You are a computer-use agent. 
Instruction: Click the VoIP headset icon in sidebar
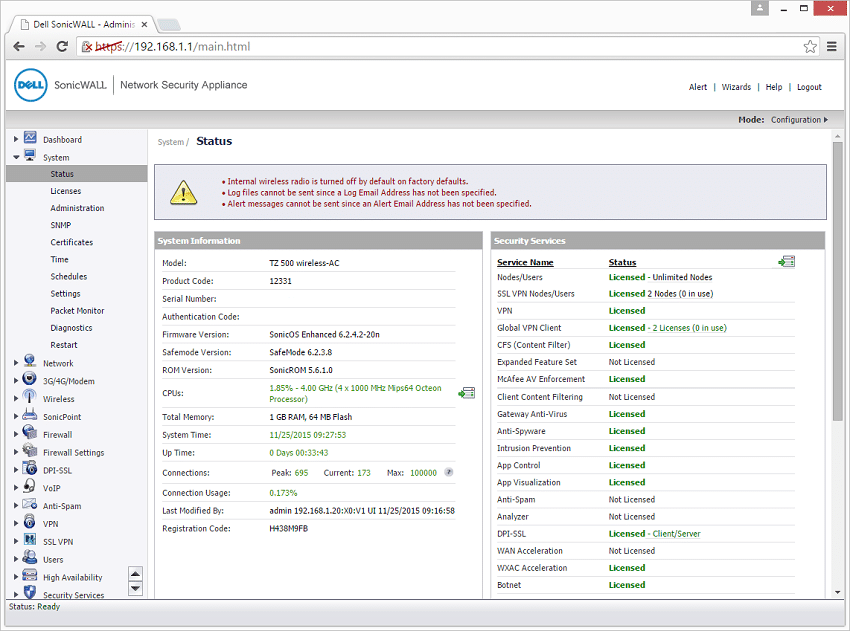(x=30, y=486)
